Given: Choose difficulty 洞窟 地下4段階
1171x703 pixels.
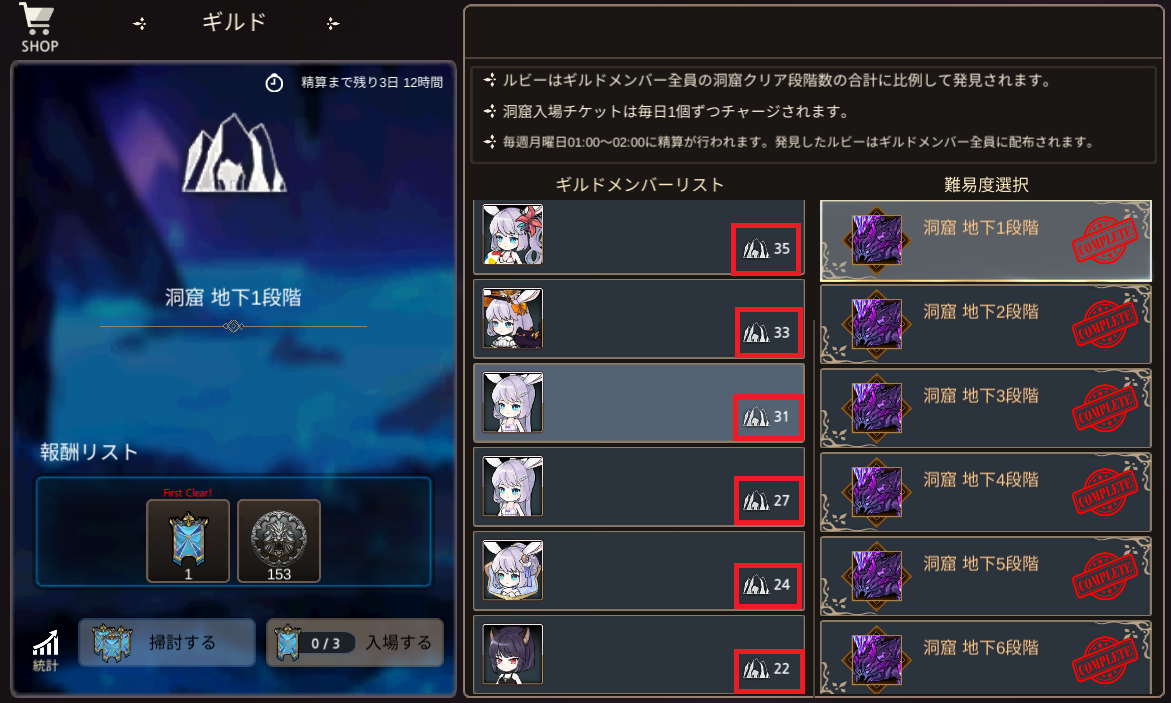Looking at the screenshot, I should pos(986,492).
